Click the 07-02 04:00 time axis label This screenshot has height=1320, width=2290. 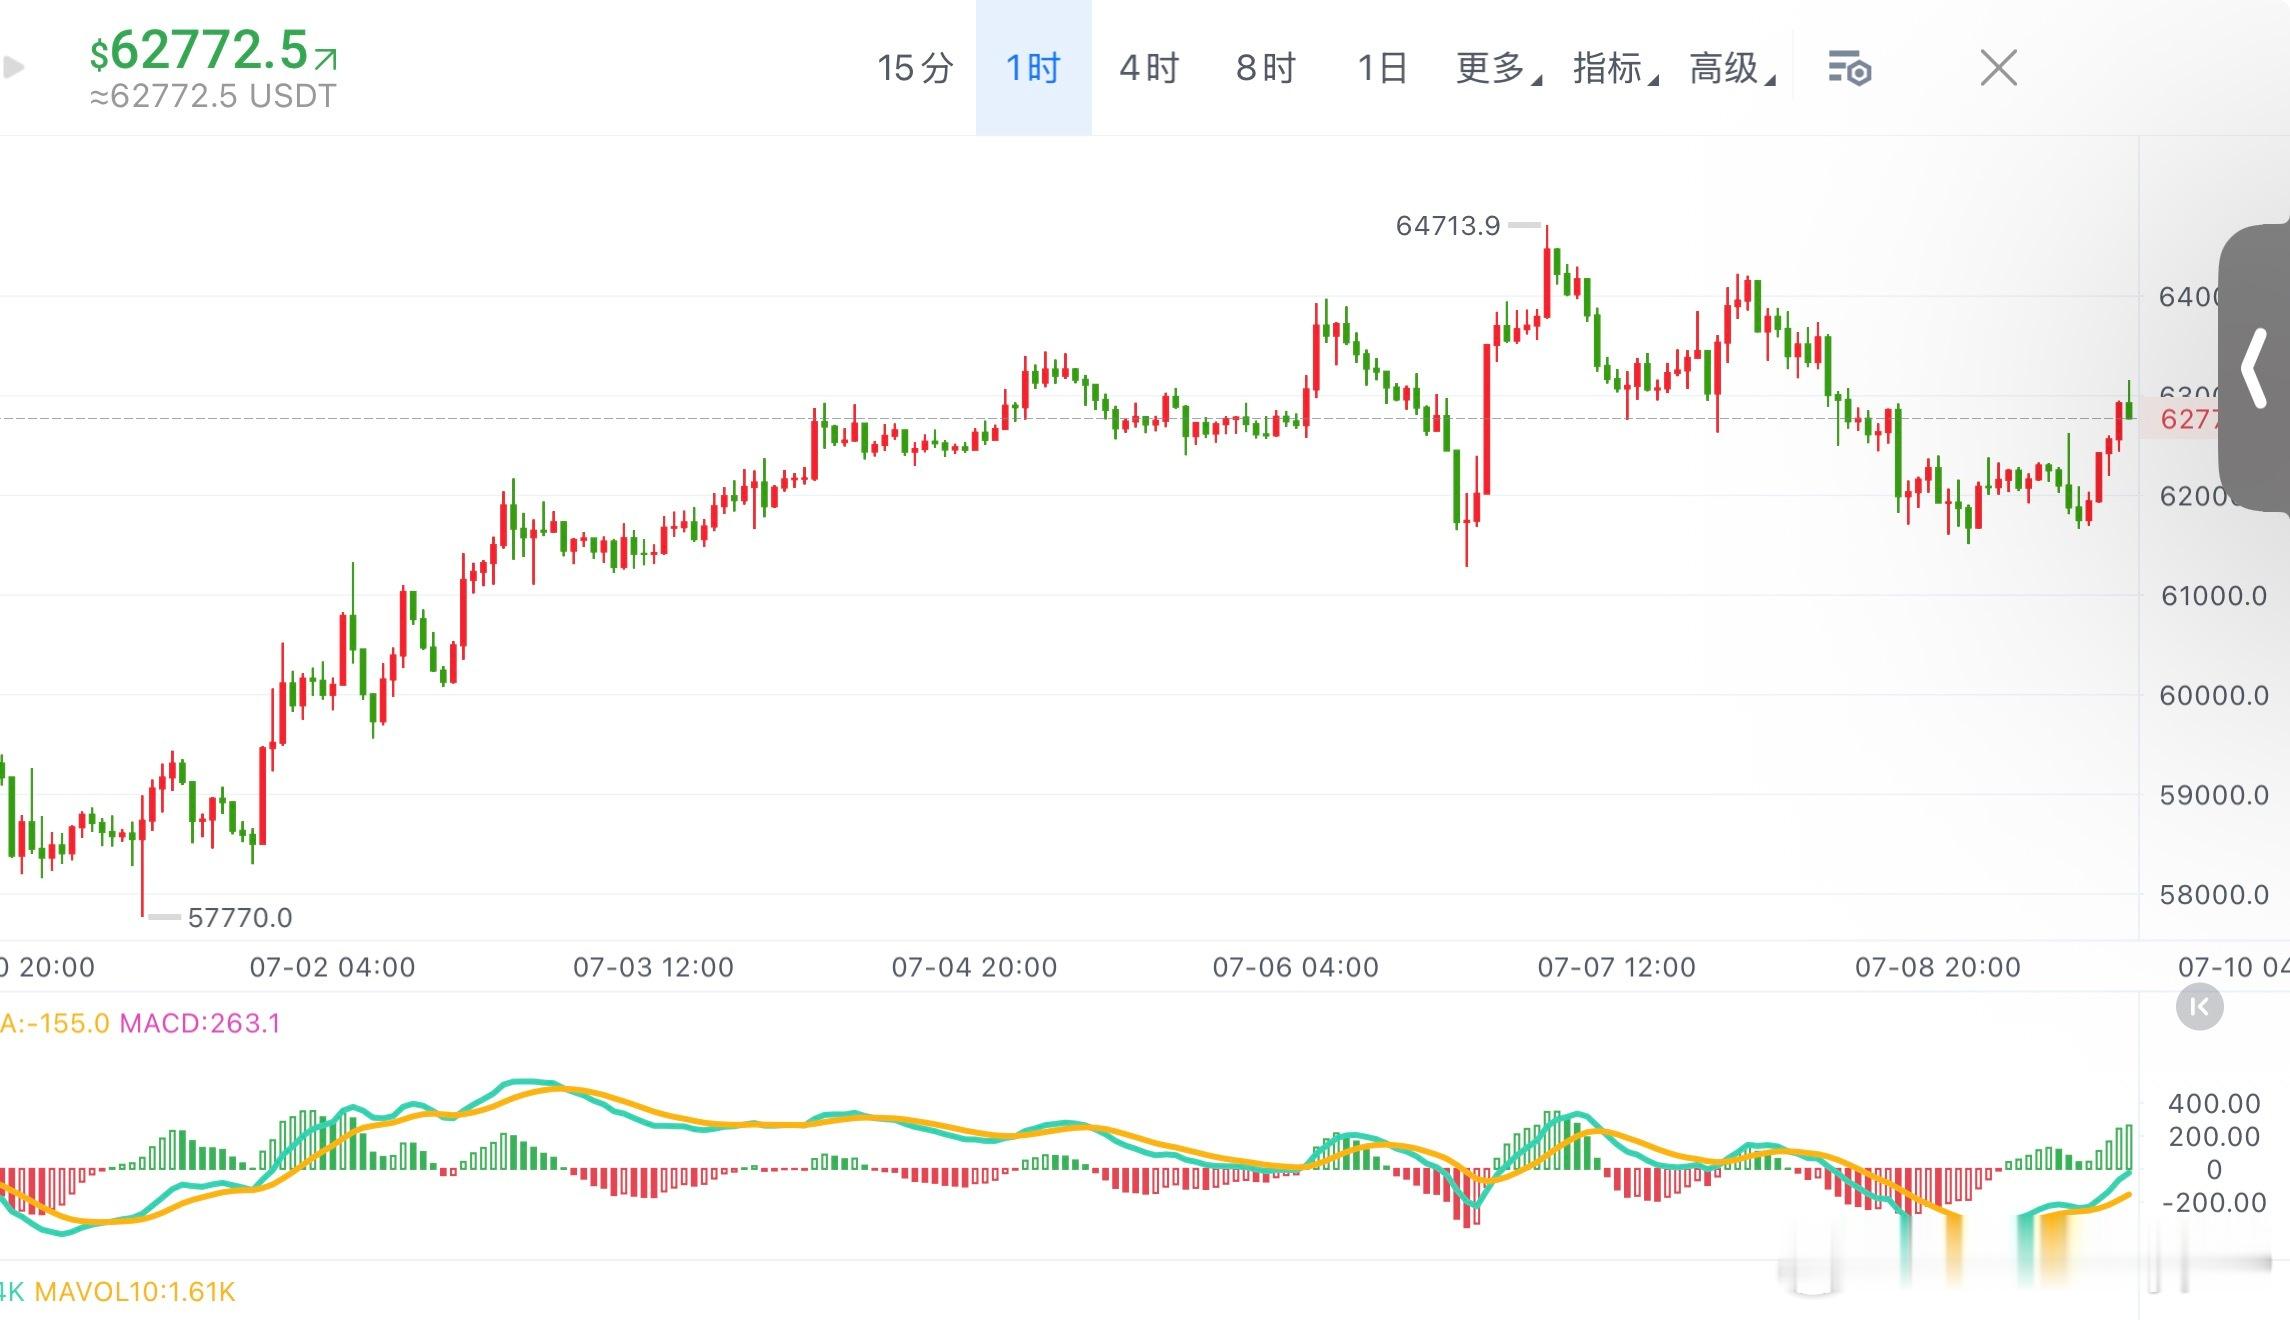click(x=332, y=967)
